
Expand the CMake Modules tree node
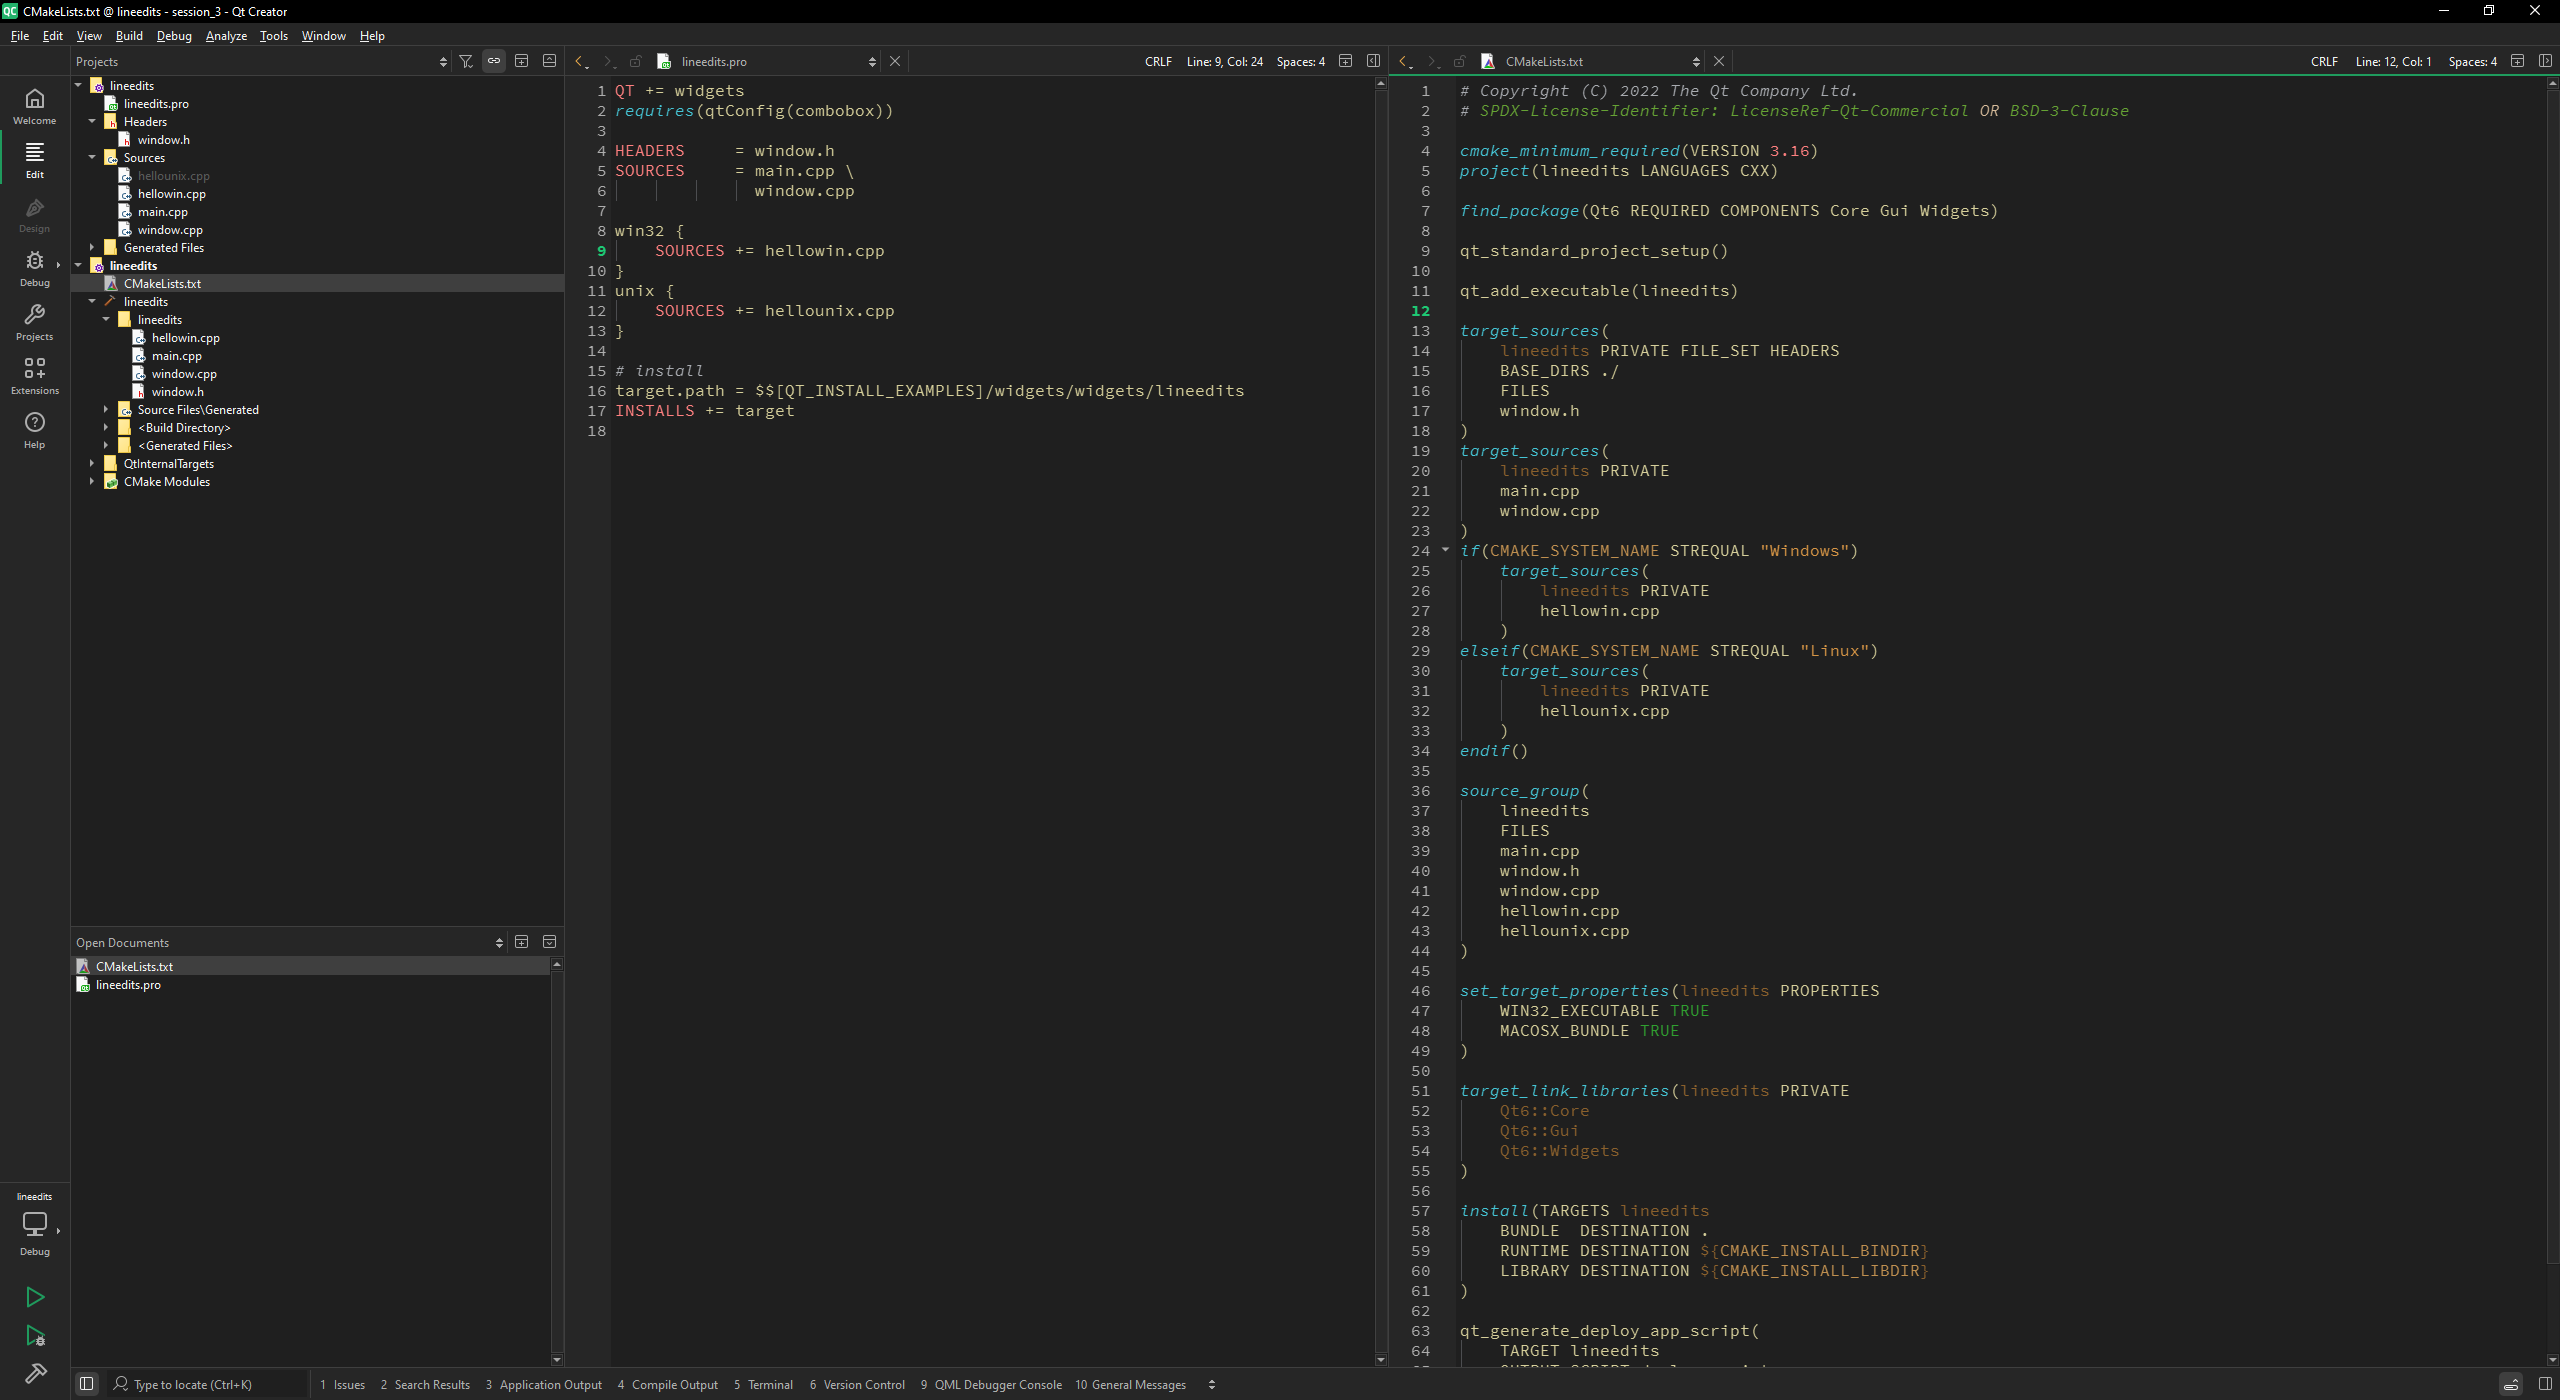pyautogui.click(x=92, y=482)
